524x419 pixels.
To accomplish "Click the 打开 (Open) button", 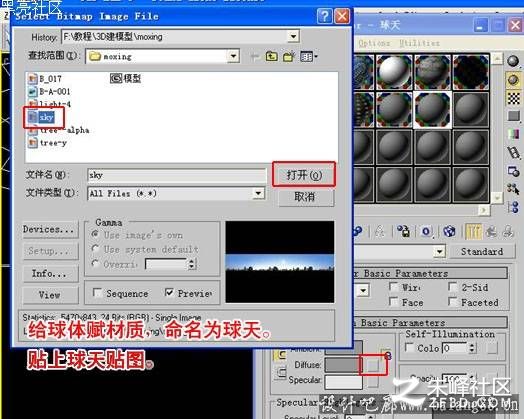I will 304,175.
